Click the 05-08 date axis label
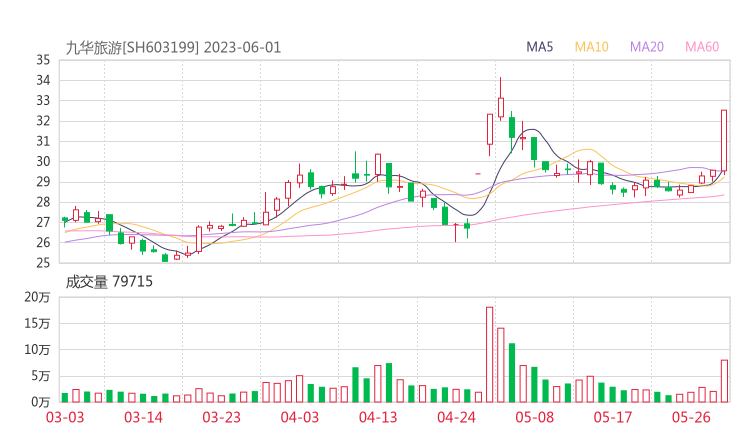 click(x=534, y=417)
